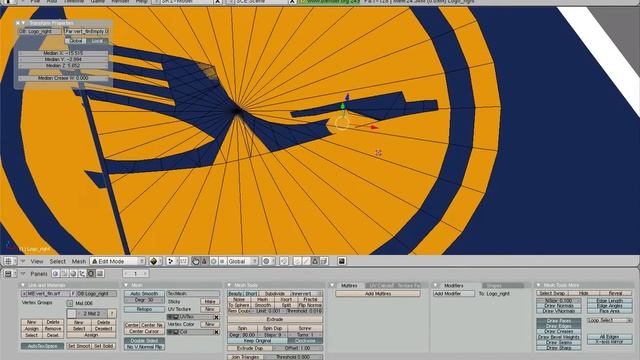Toggle Auto Smooth in Mesh panel
Image resolution: width=640 pixels, height=360 pixels.
[x=144, y=293]
